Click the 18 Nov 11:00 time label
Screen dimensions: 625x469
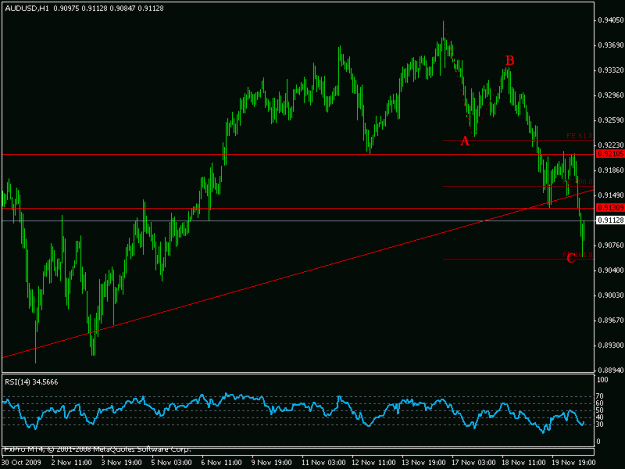pos(523,463)
